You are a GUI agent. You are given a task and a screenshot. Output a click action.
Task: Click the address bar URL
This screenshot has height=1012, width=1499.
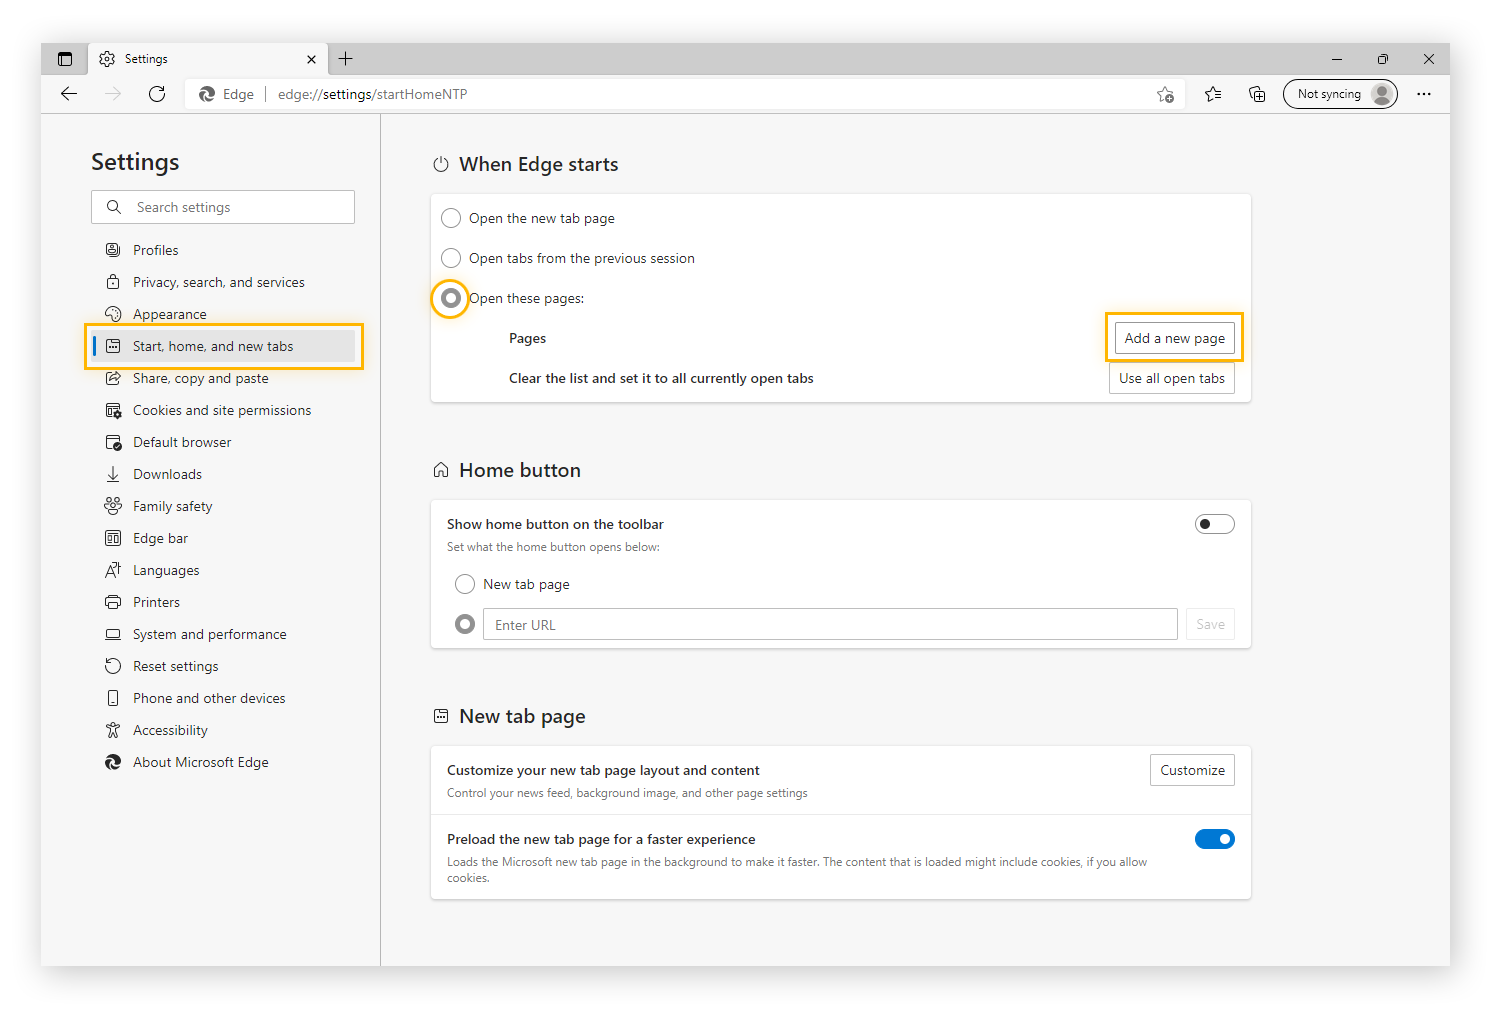coord(372,94)
